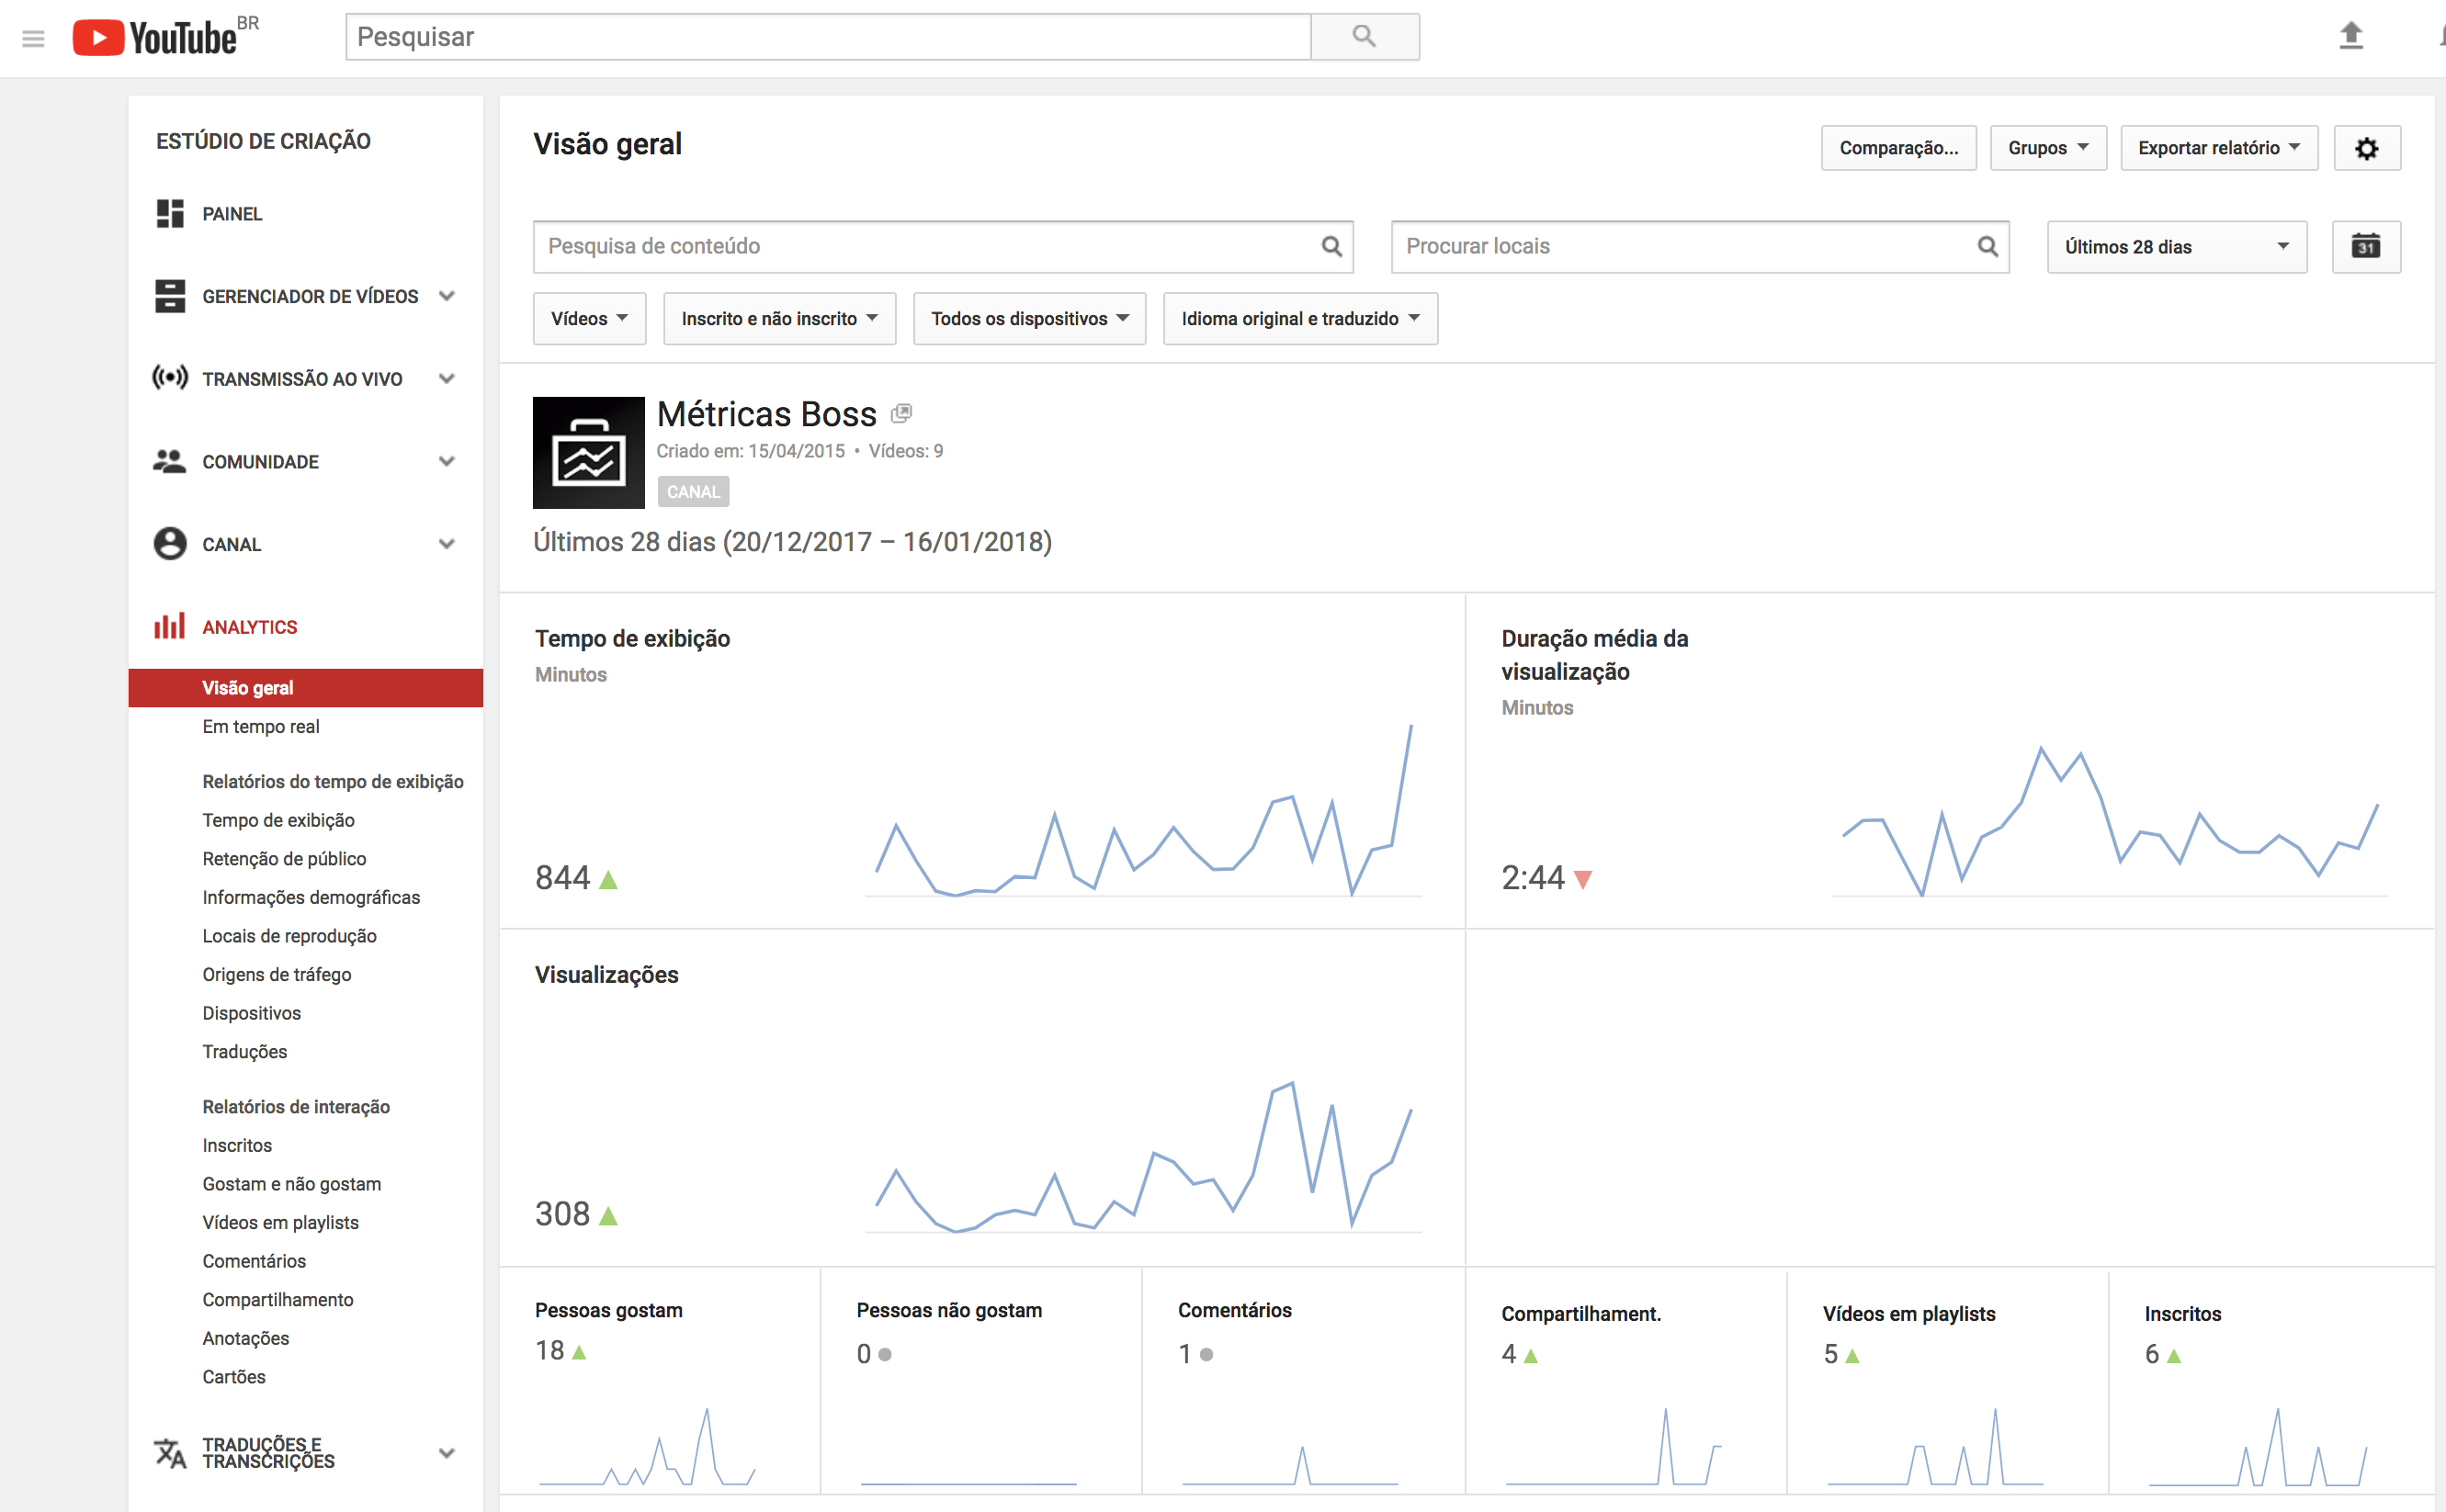Open settings via the gear icon
The height and width of the screenshot is (1512, 2446).
[x=2366, y=148]
